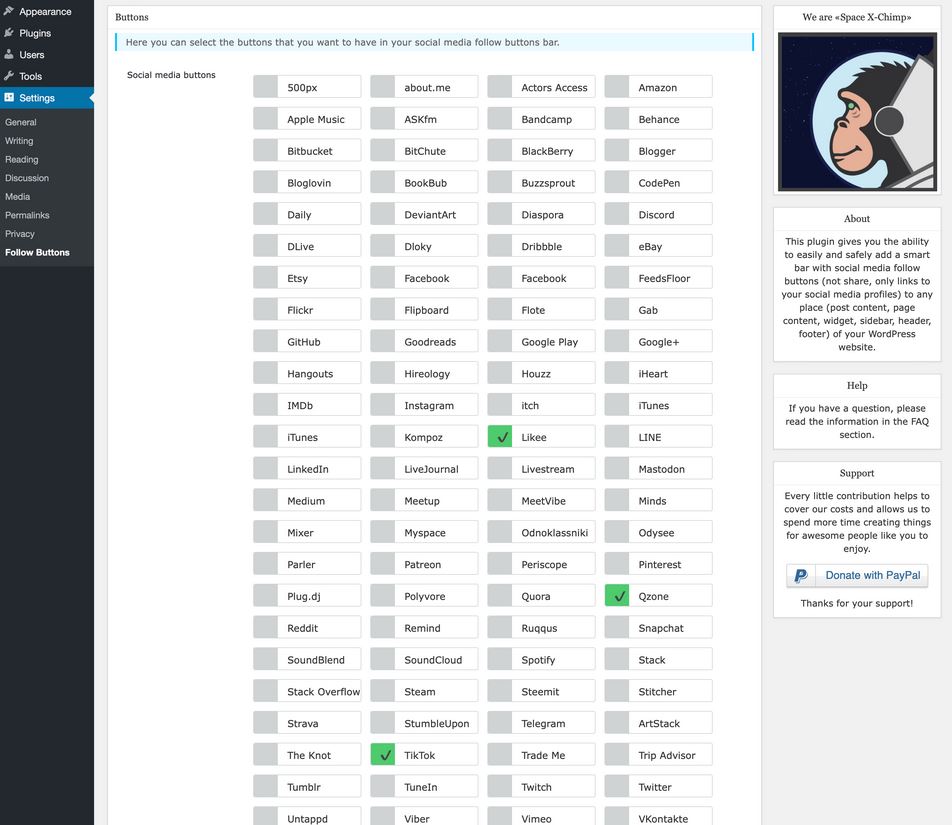Go to Writing settings submenu

(x=19, y=140)
